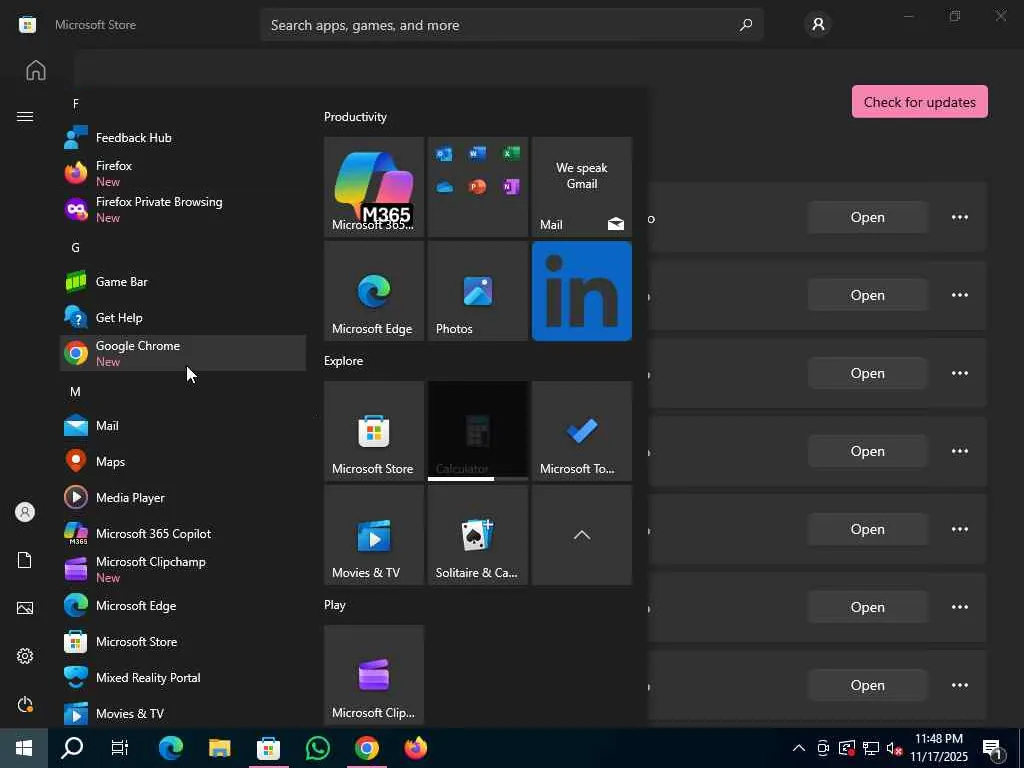Open the Microsoft To Do tile

pyautogui.click(x=581, y=431)
